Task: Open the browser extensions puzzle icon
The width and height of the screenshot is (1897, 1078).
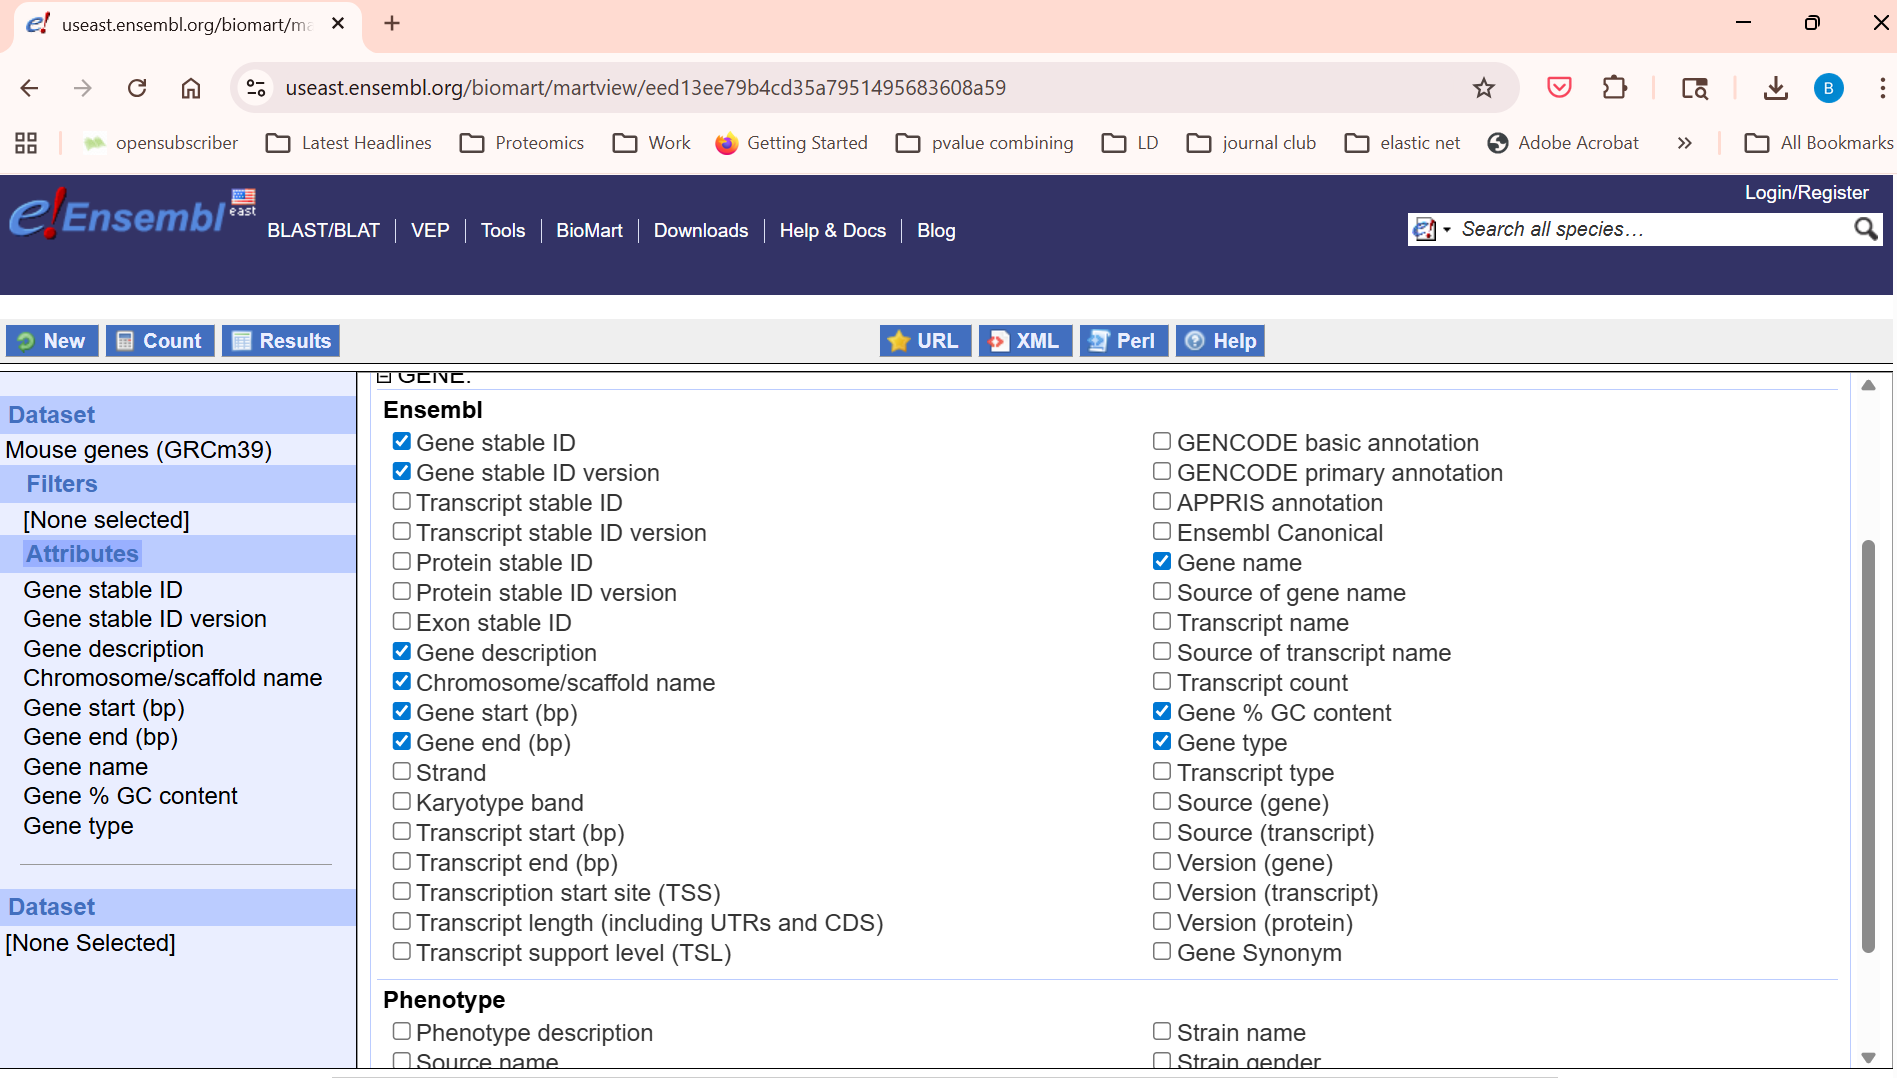Action: 1614,88
